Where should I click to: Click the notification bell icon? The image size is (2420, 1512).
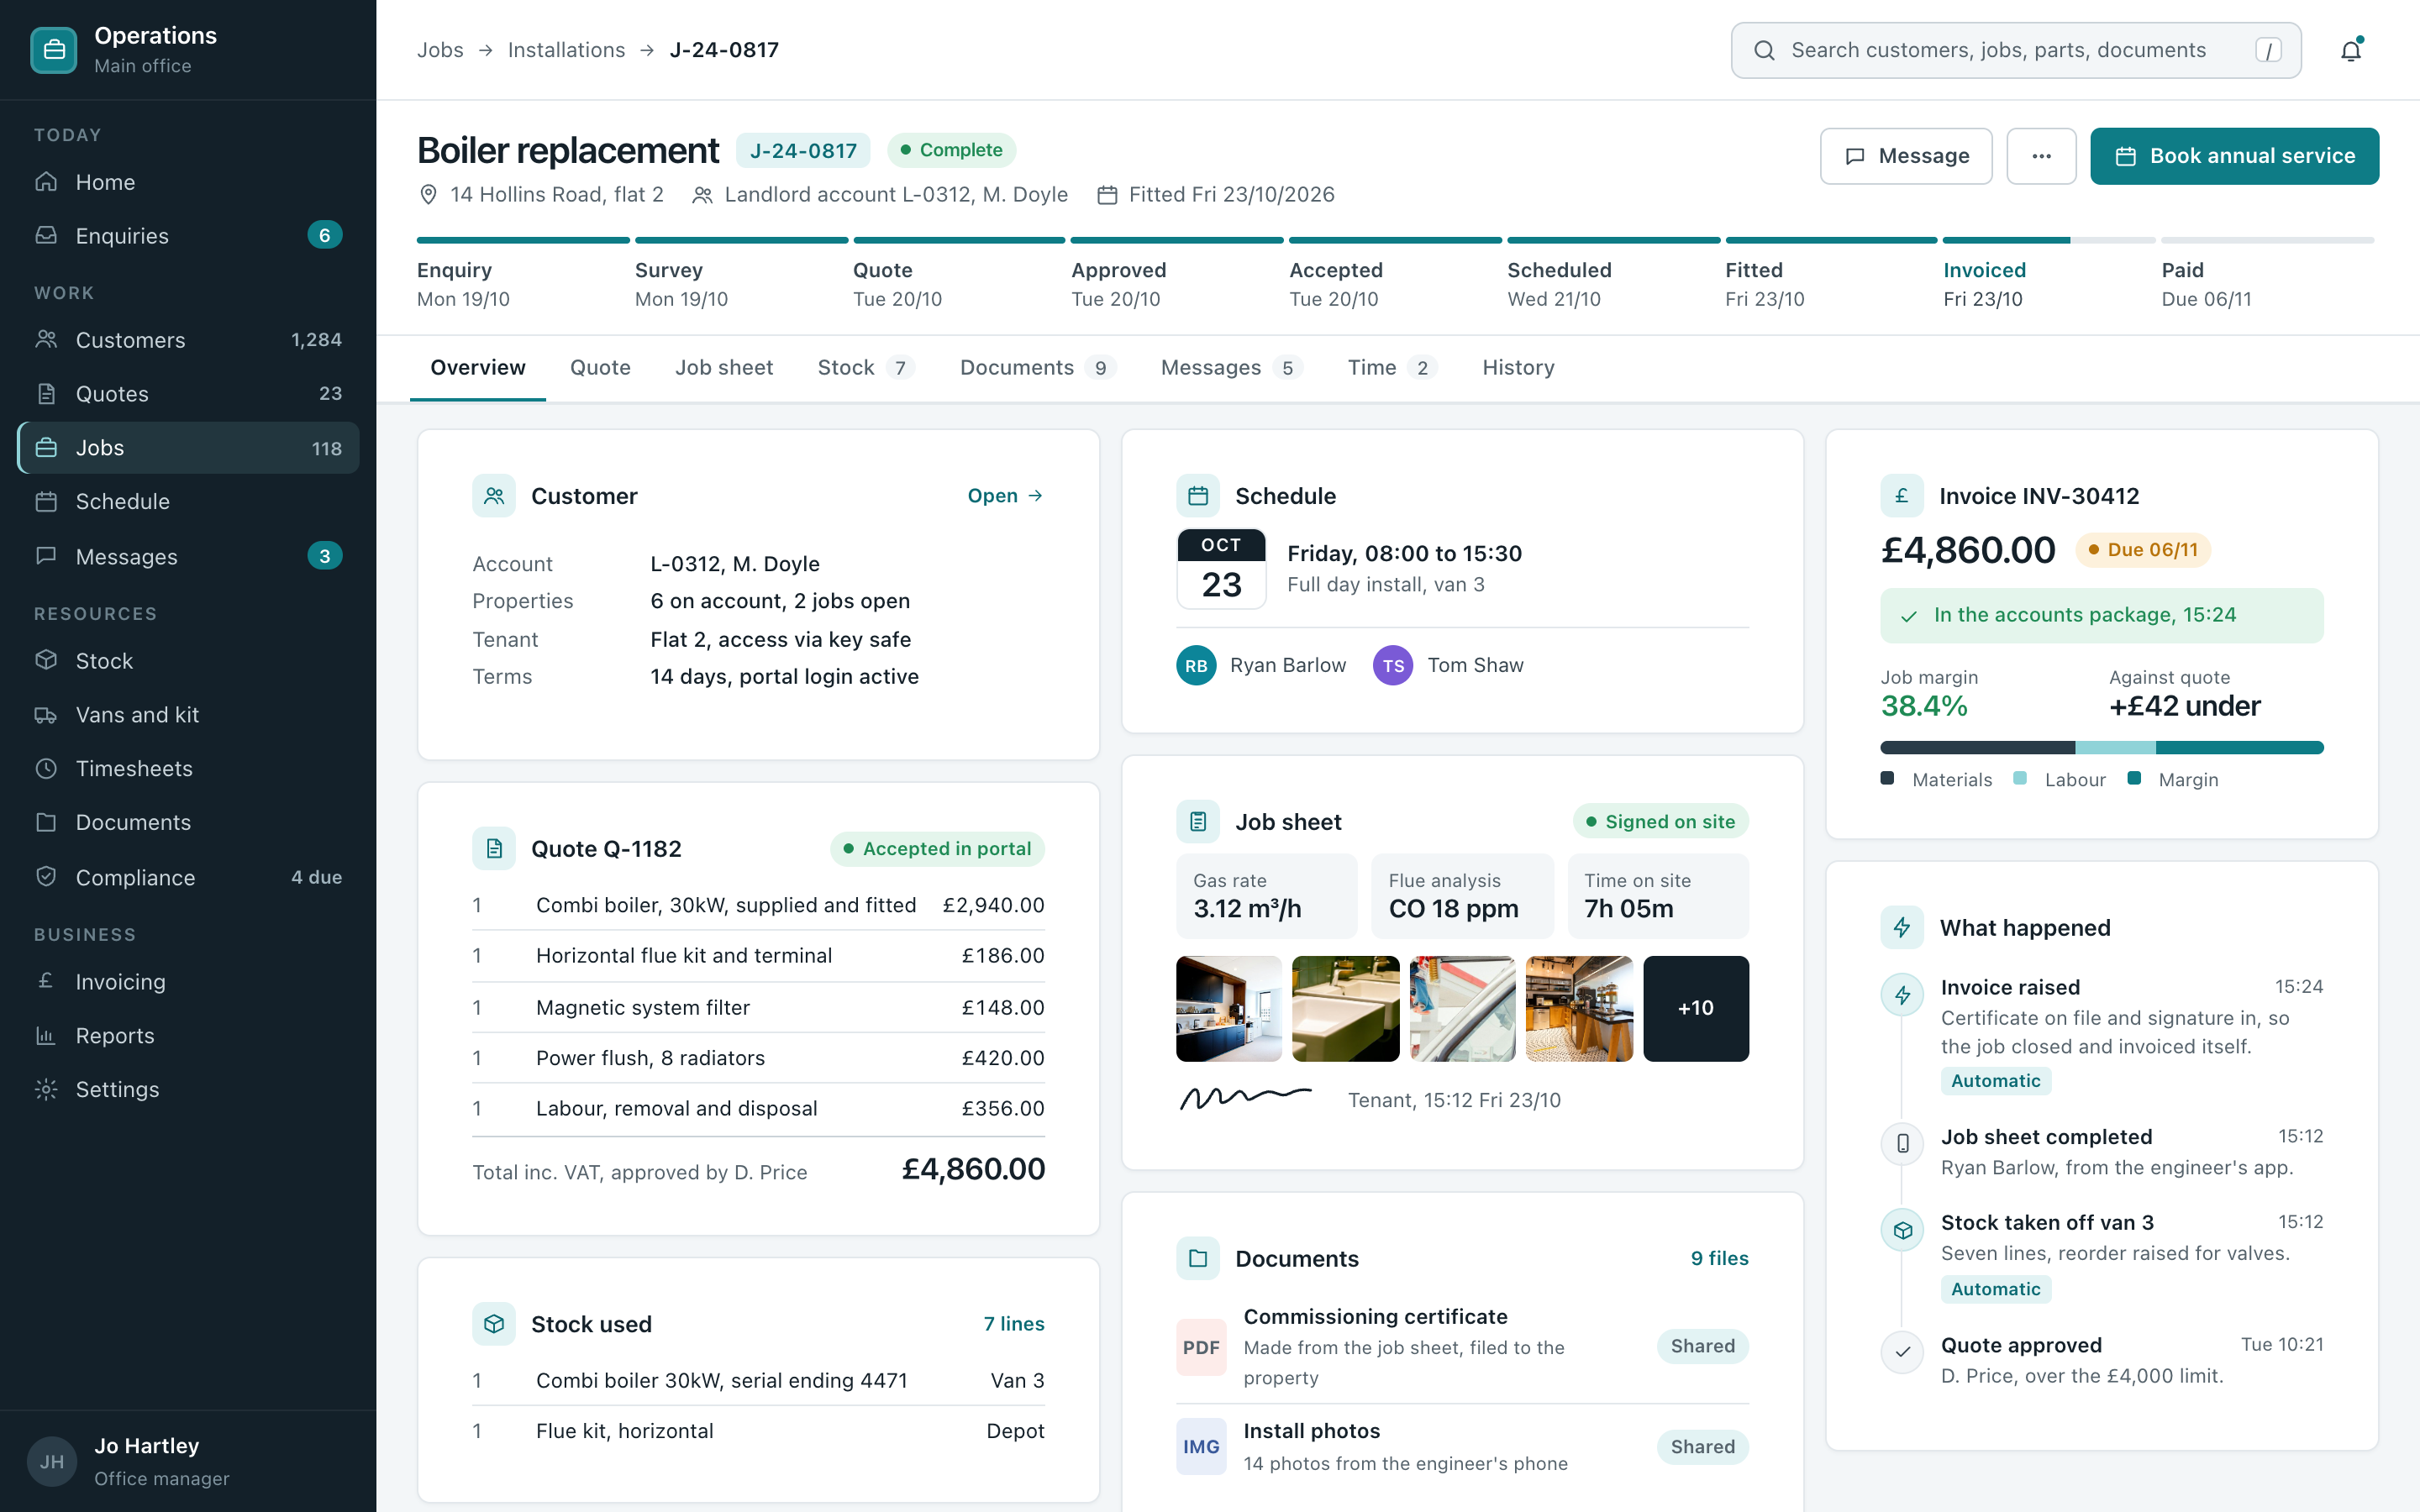(x=2351, y=50)
